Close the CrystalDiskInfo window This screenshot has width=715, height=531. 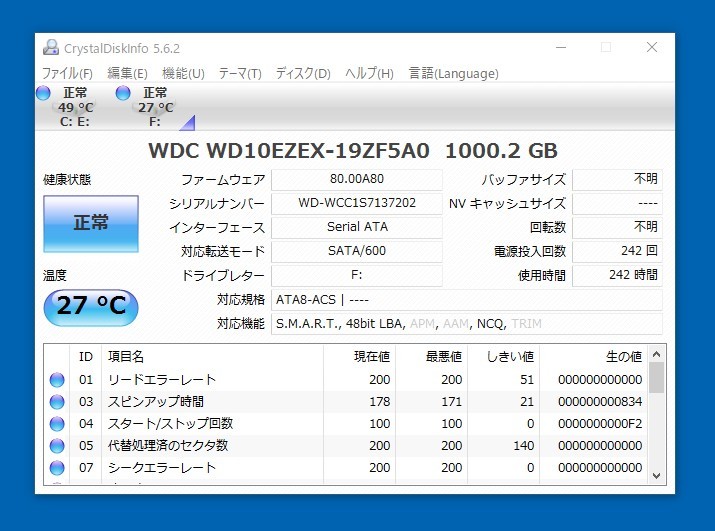click(x=652, y=47)
